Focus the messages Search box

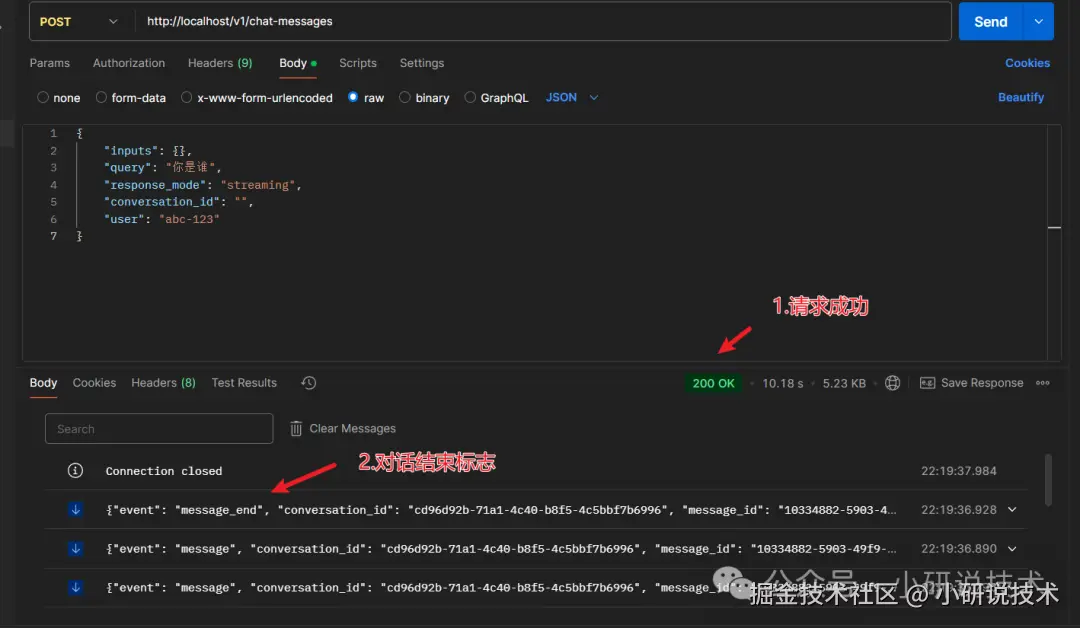(x=159, y=428)
